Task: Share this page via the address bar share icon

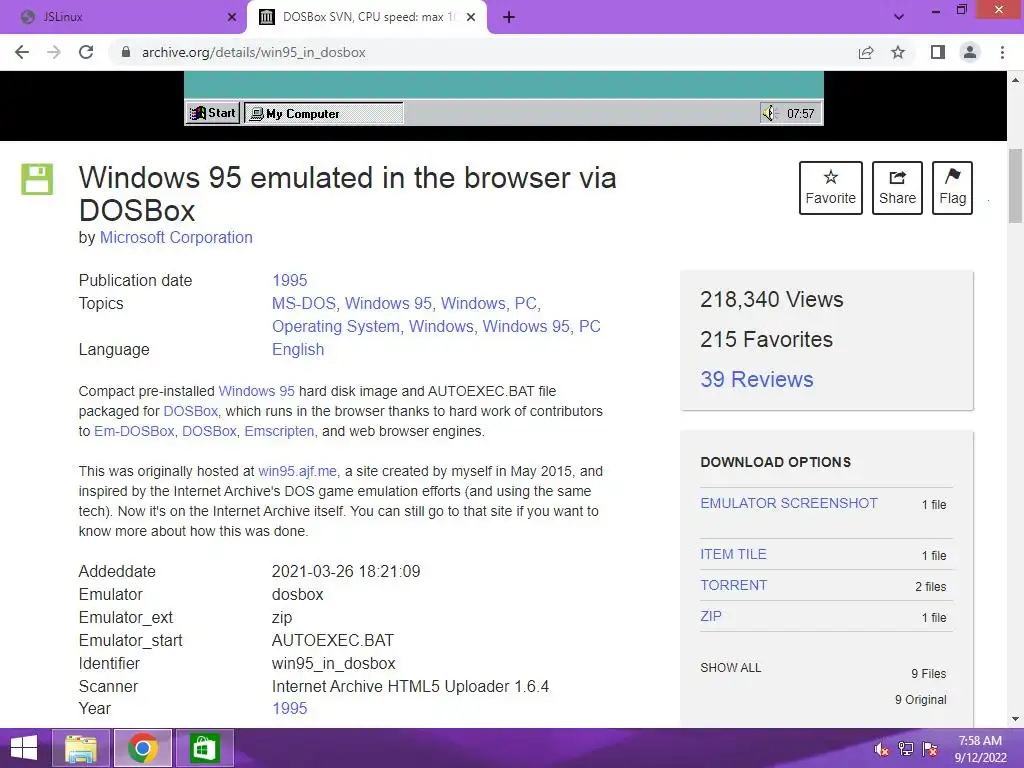Action: pos(866,52)
